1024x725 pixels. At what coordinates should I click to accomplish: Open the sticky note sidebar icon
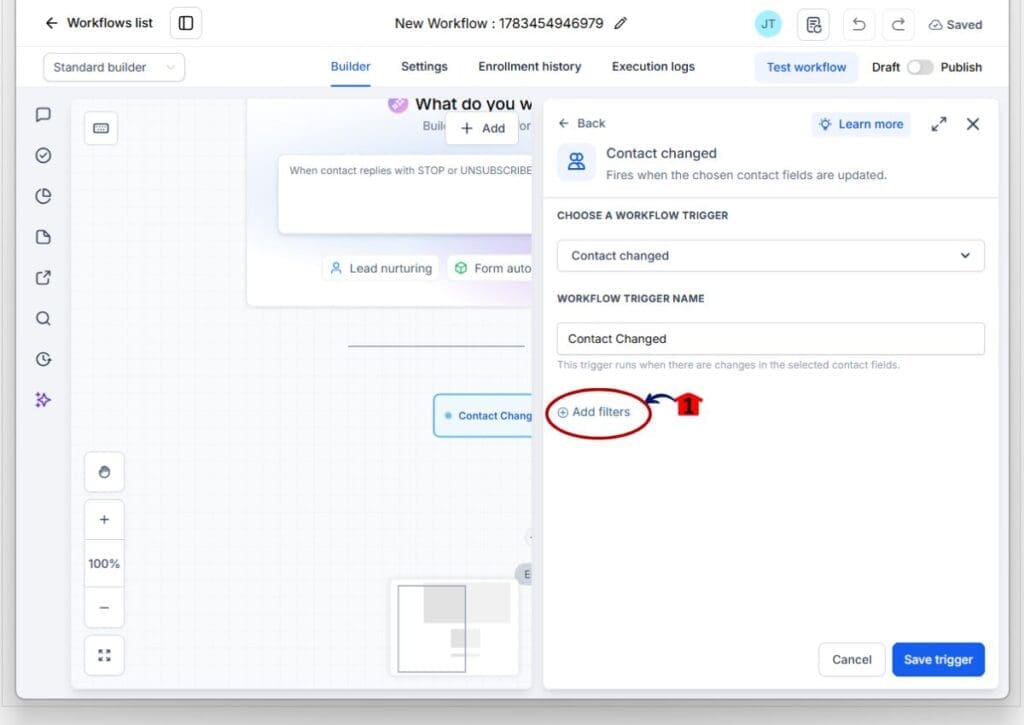click(x=43, y=237)
